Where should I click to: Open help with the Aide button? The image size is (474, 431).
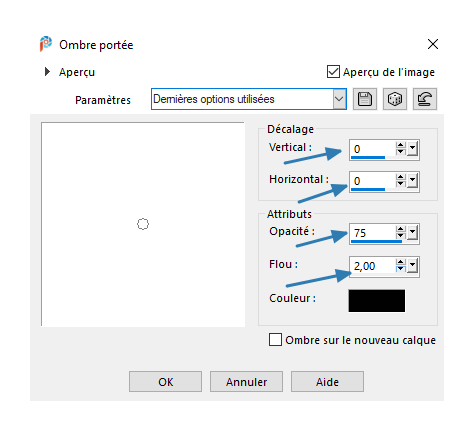327,382
